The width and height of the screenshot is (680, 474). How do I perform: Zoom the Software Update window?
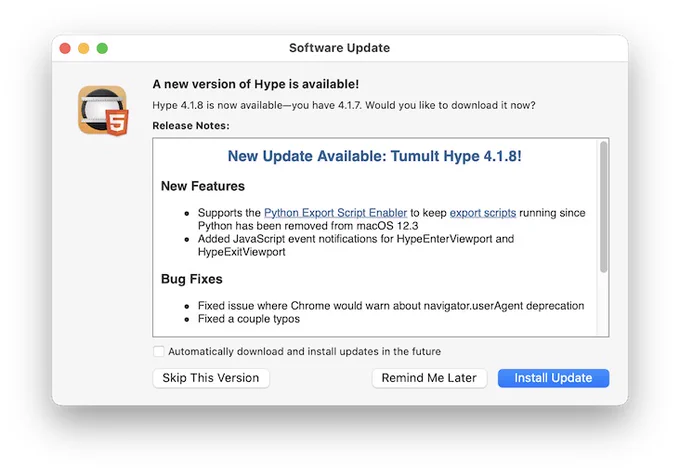coord(102,48)
